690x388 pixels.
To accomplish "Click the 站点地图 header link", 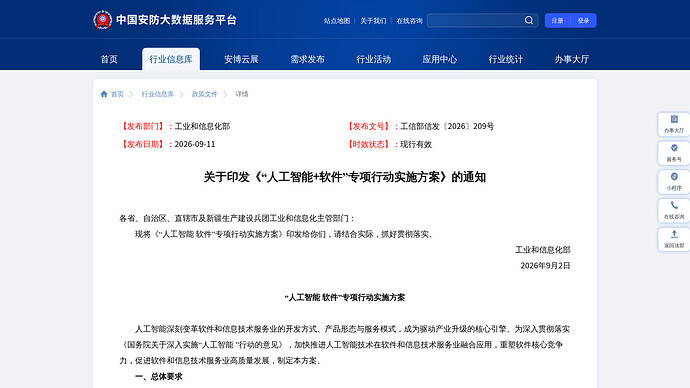I will pos(337,21).
